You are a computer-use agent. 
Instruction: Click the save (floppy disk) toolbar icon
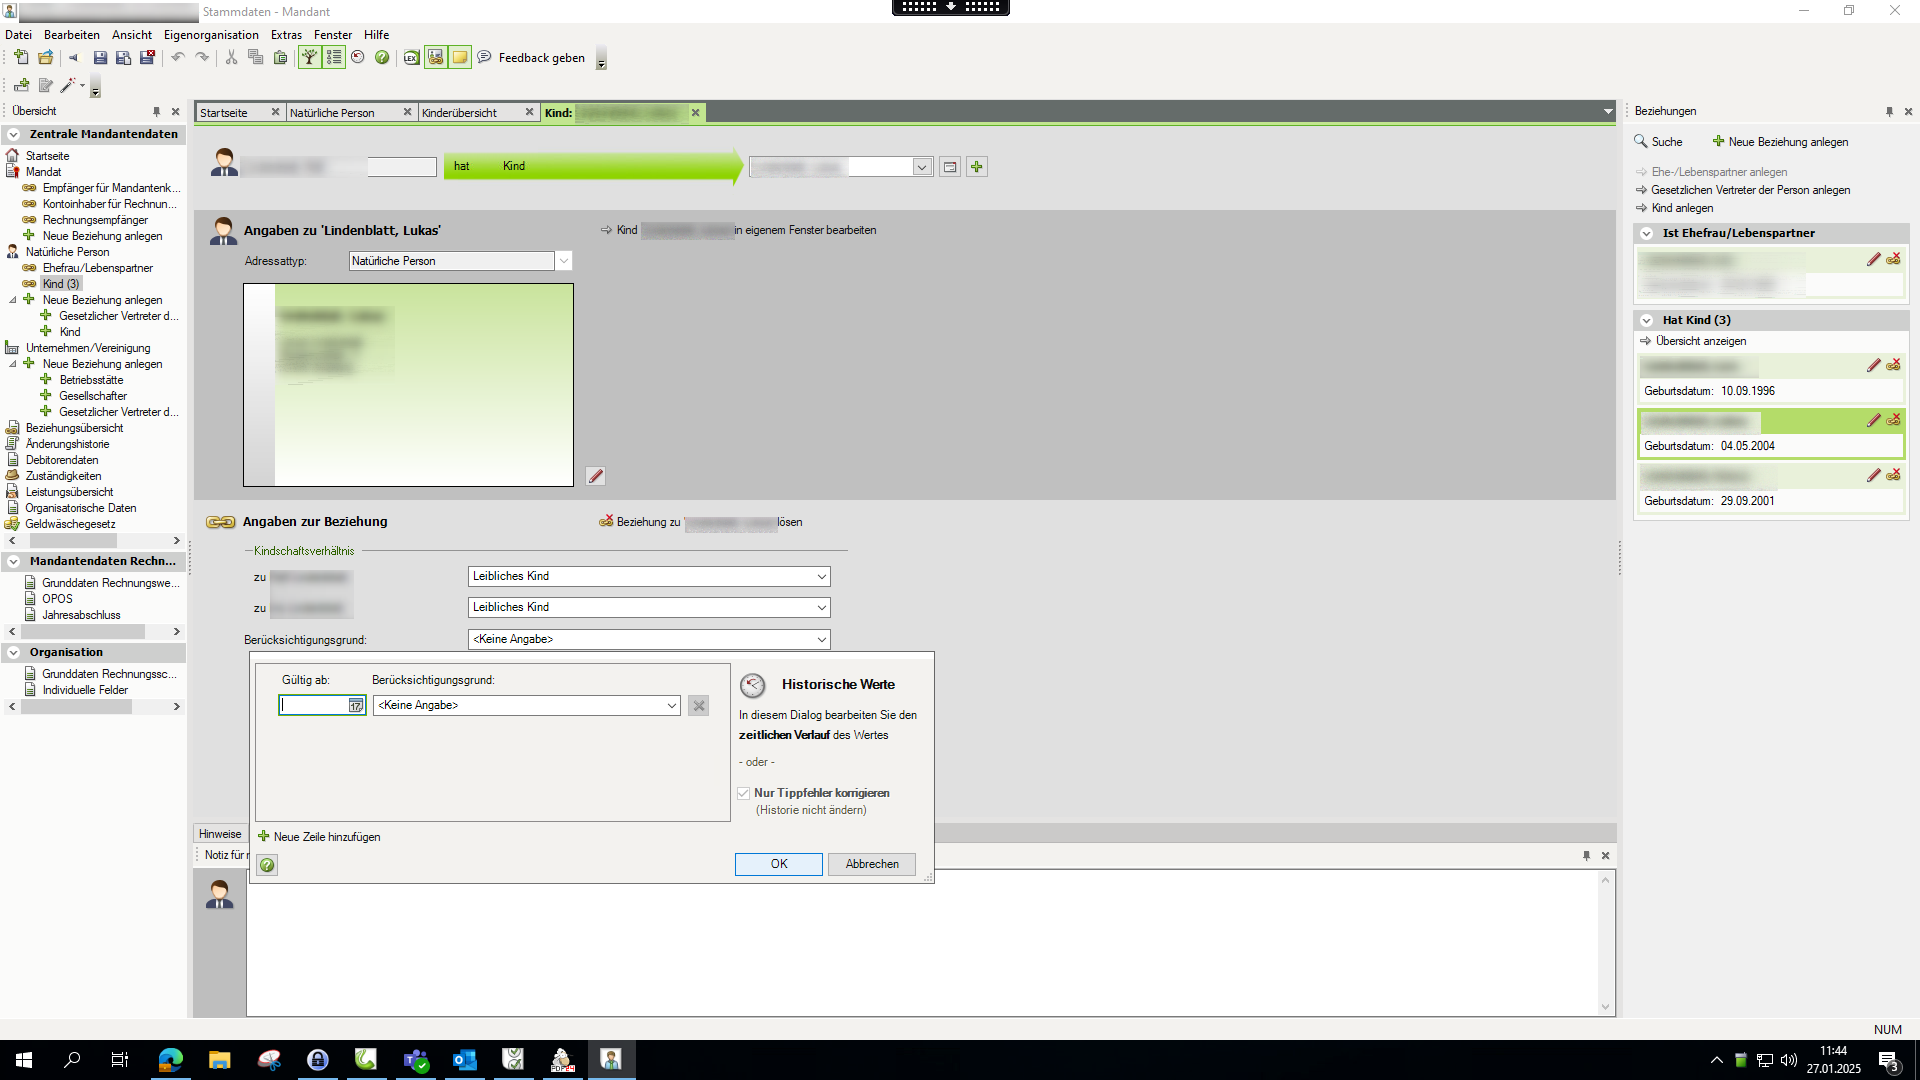click(100, 58)
